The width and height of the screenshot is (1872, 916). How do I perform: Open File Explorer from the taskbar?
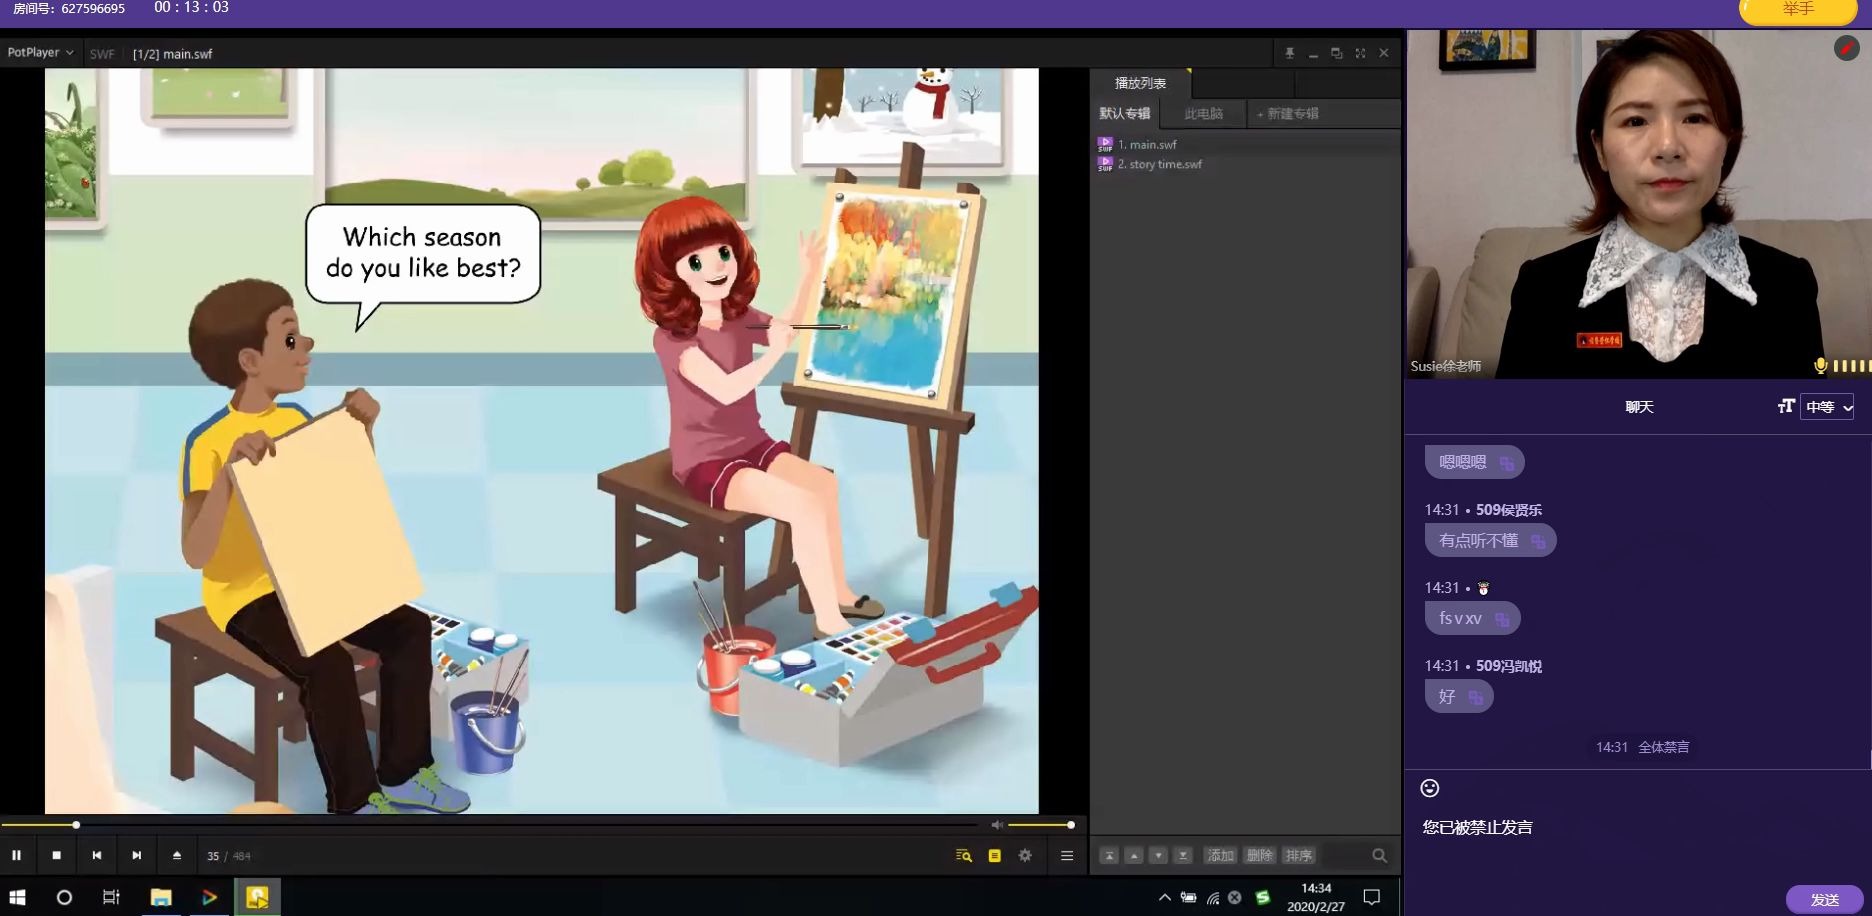point(161,897)
